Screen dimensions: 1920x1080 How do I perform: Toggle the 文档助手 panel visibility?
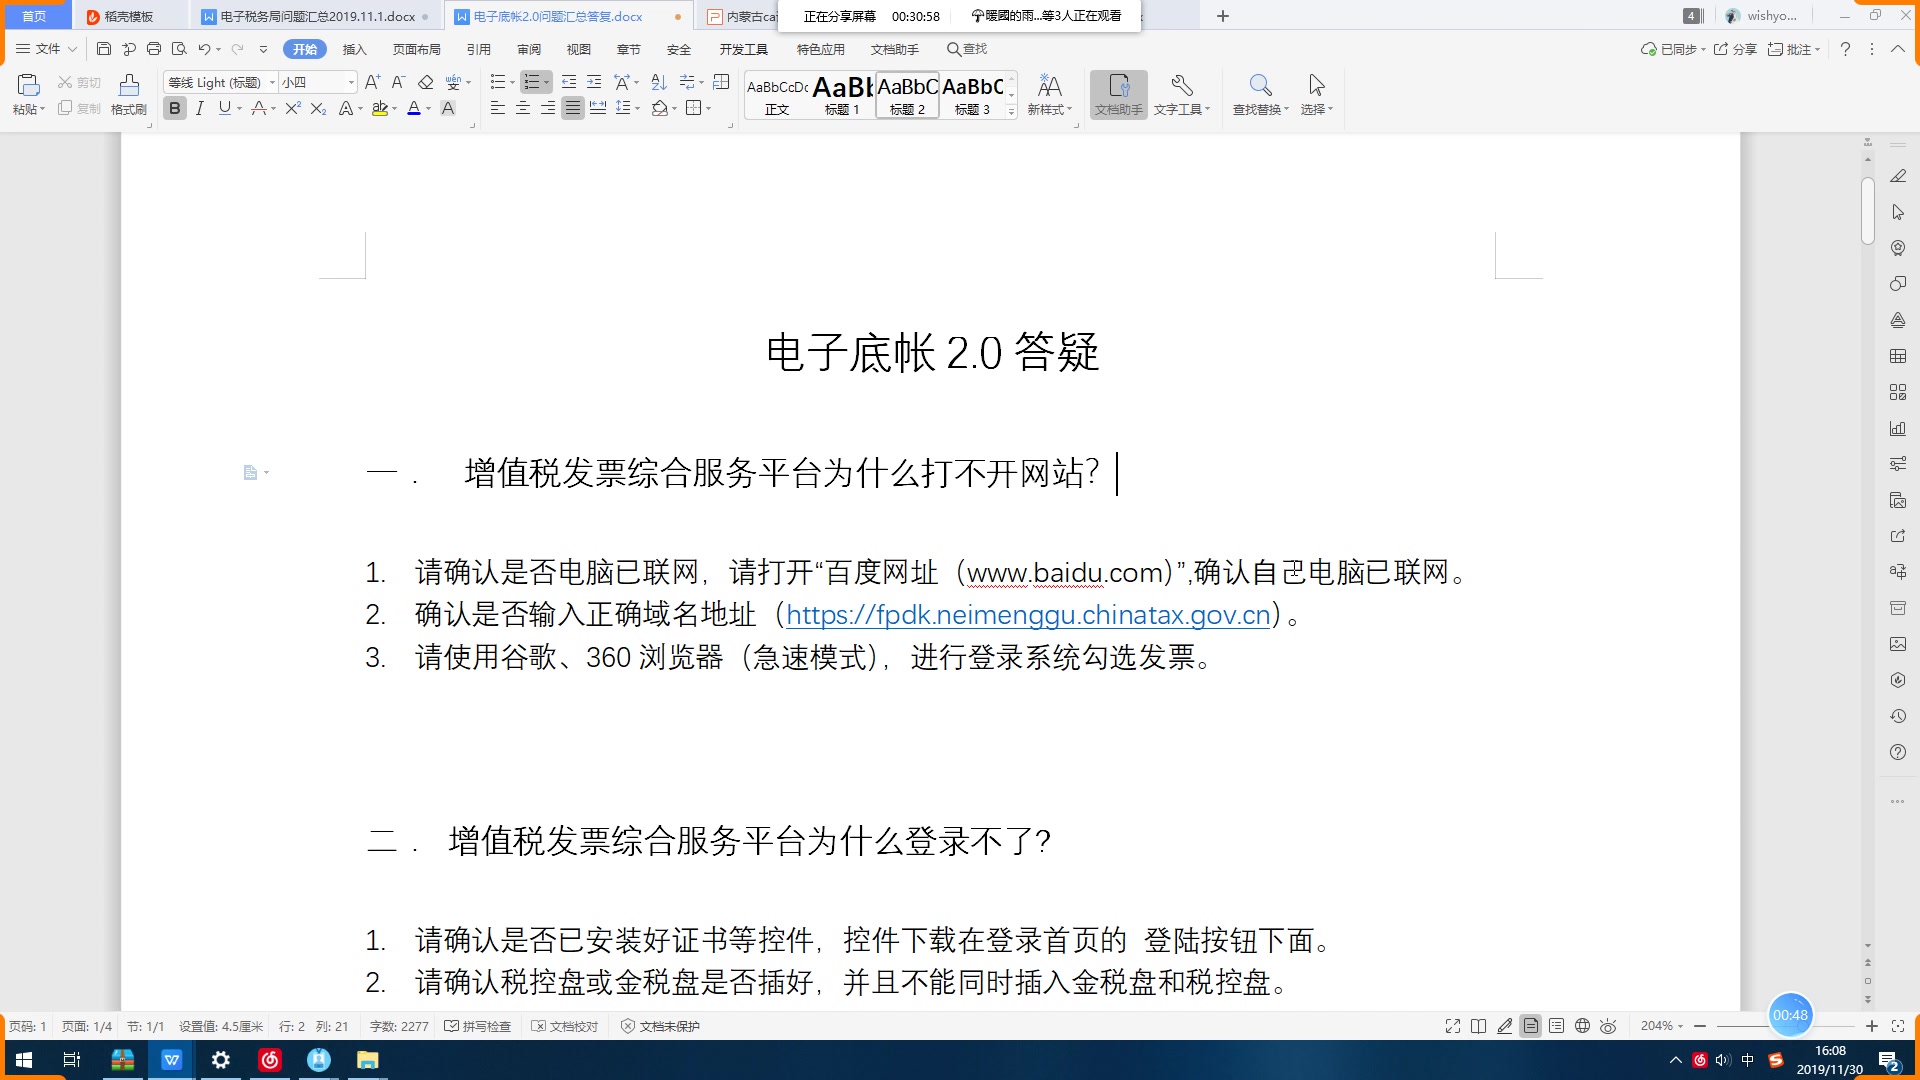coord(1117,94)
